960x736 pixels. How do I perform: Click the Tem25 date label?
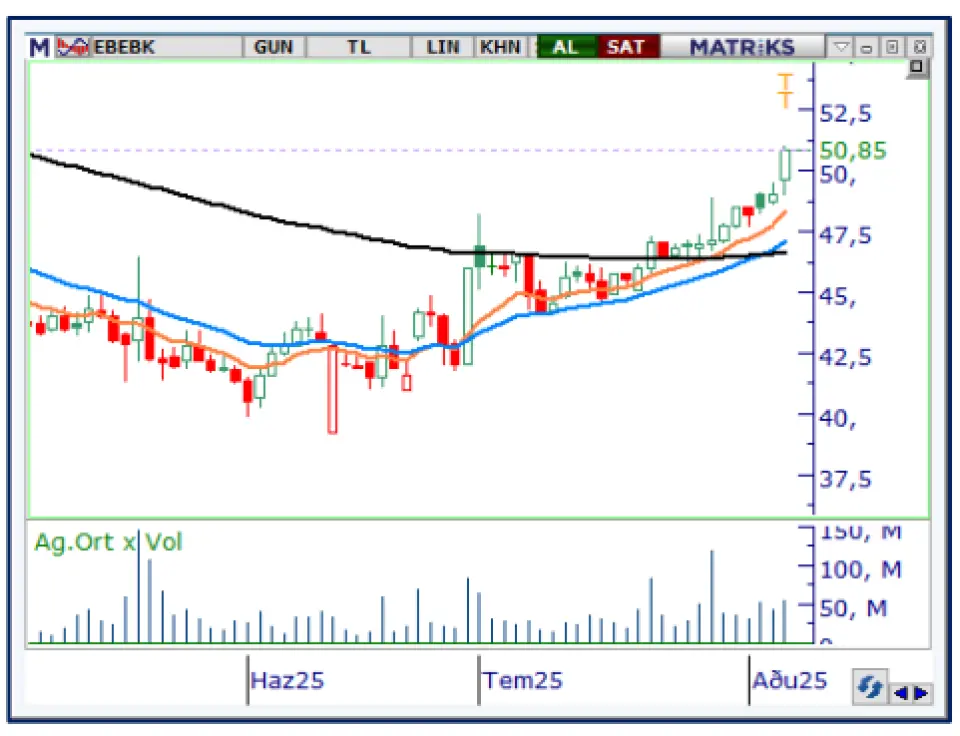click(522, 680)
